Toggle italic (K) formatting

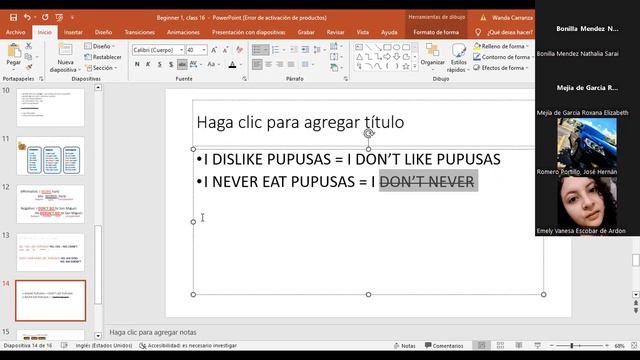click(x=148, y=64)
